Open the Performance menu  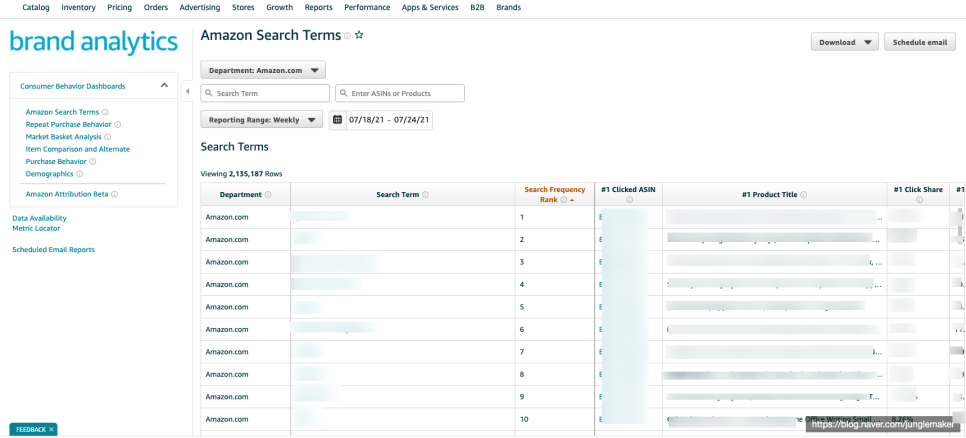[x=367, y=7]
